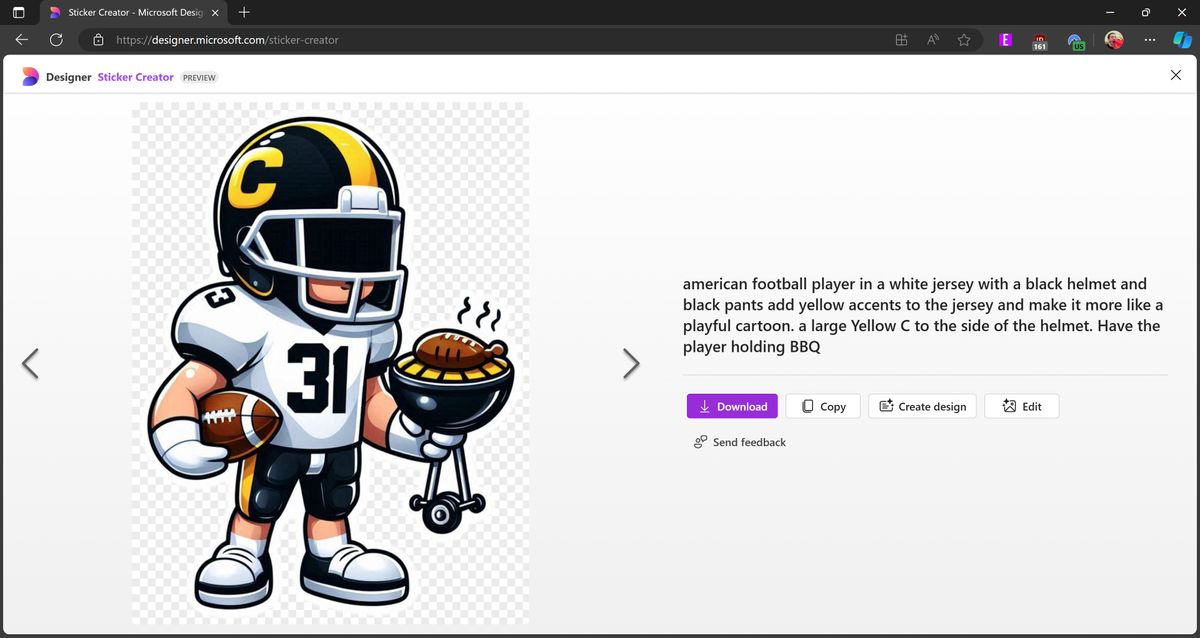The width and height of the screenshot is (1200, 638).
Task: Click the Create design button
Action: 921,406
